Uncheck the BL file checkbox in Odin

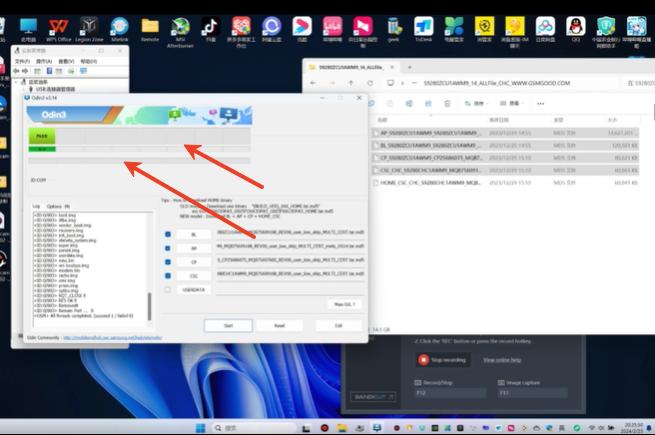point(168,234)
